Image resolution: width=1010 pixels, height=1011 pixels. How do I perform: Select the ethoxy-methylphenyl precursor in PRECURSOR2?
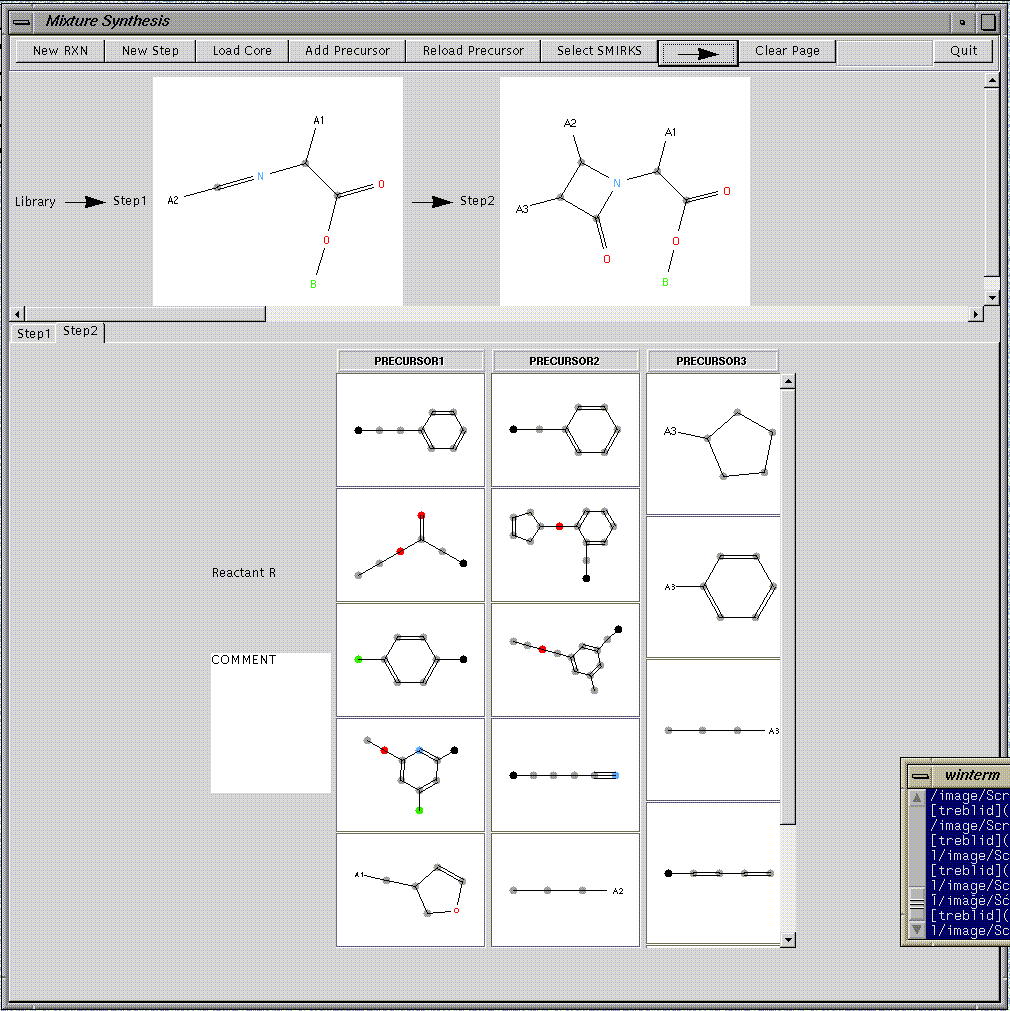566,660
